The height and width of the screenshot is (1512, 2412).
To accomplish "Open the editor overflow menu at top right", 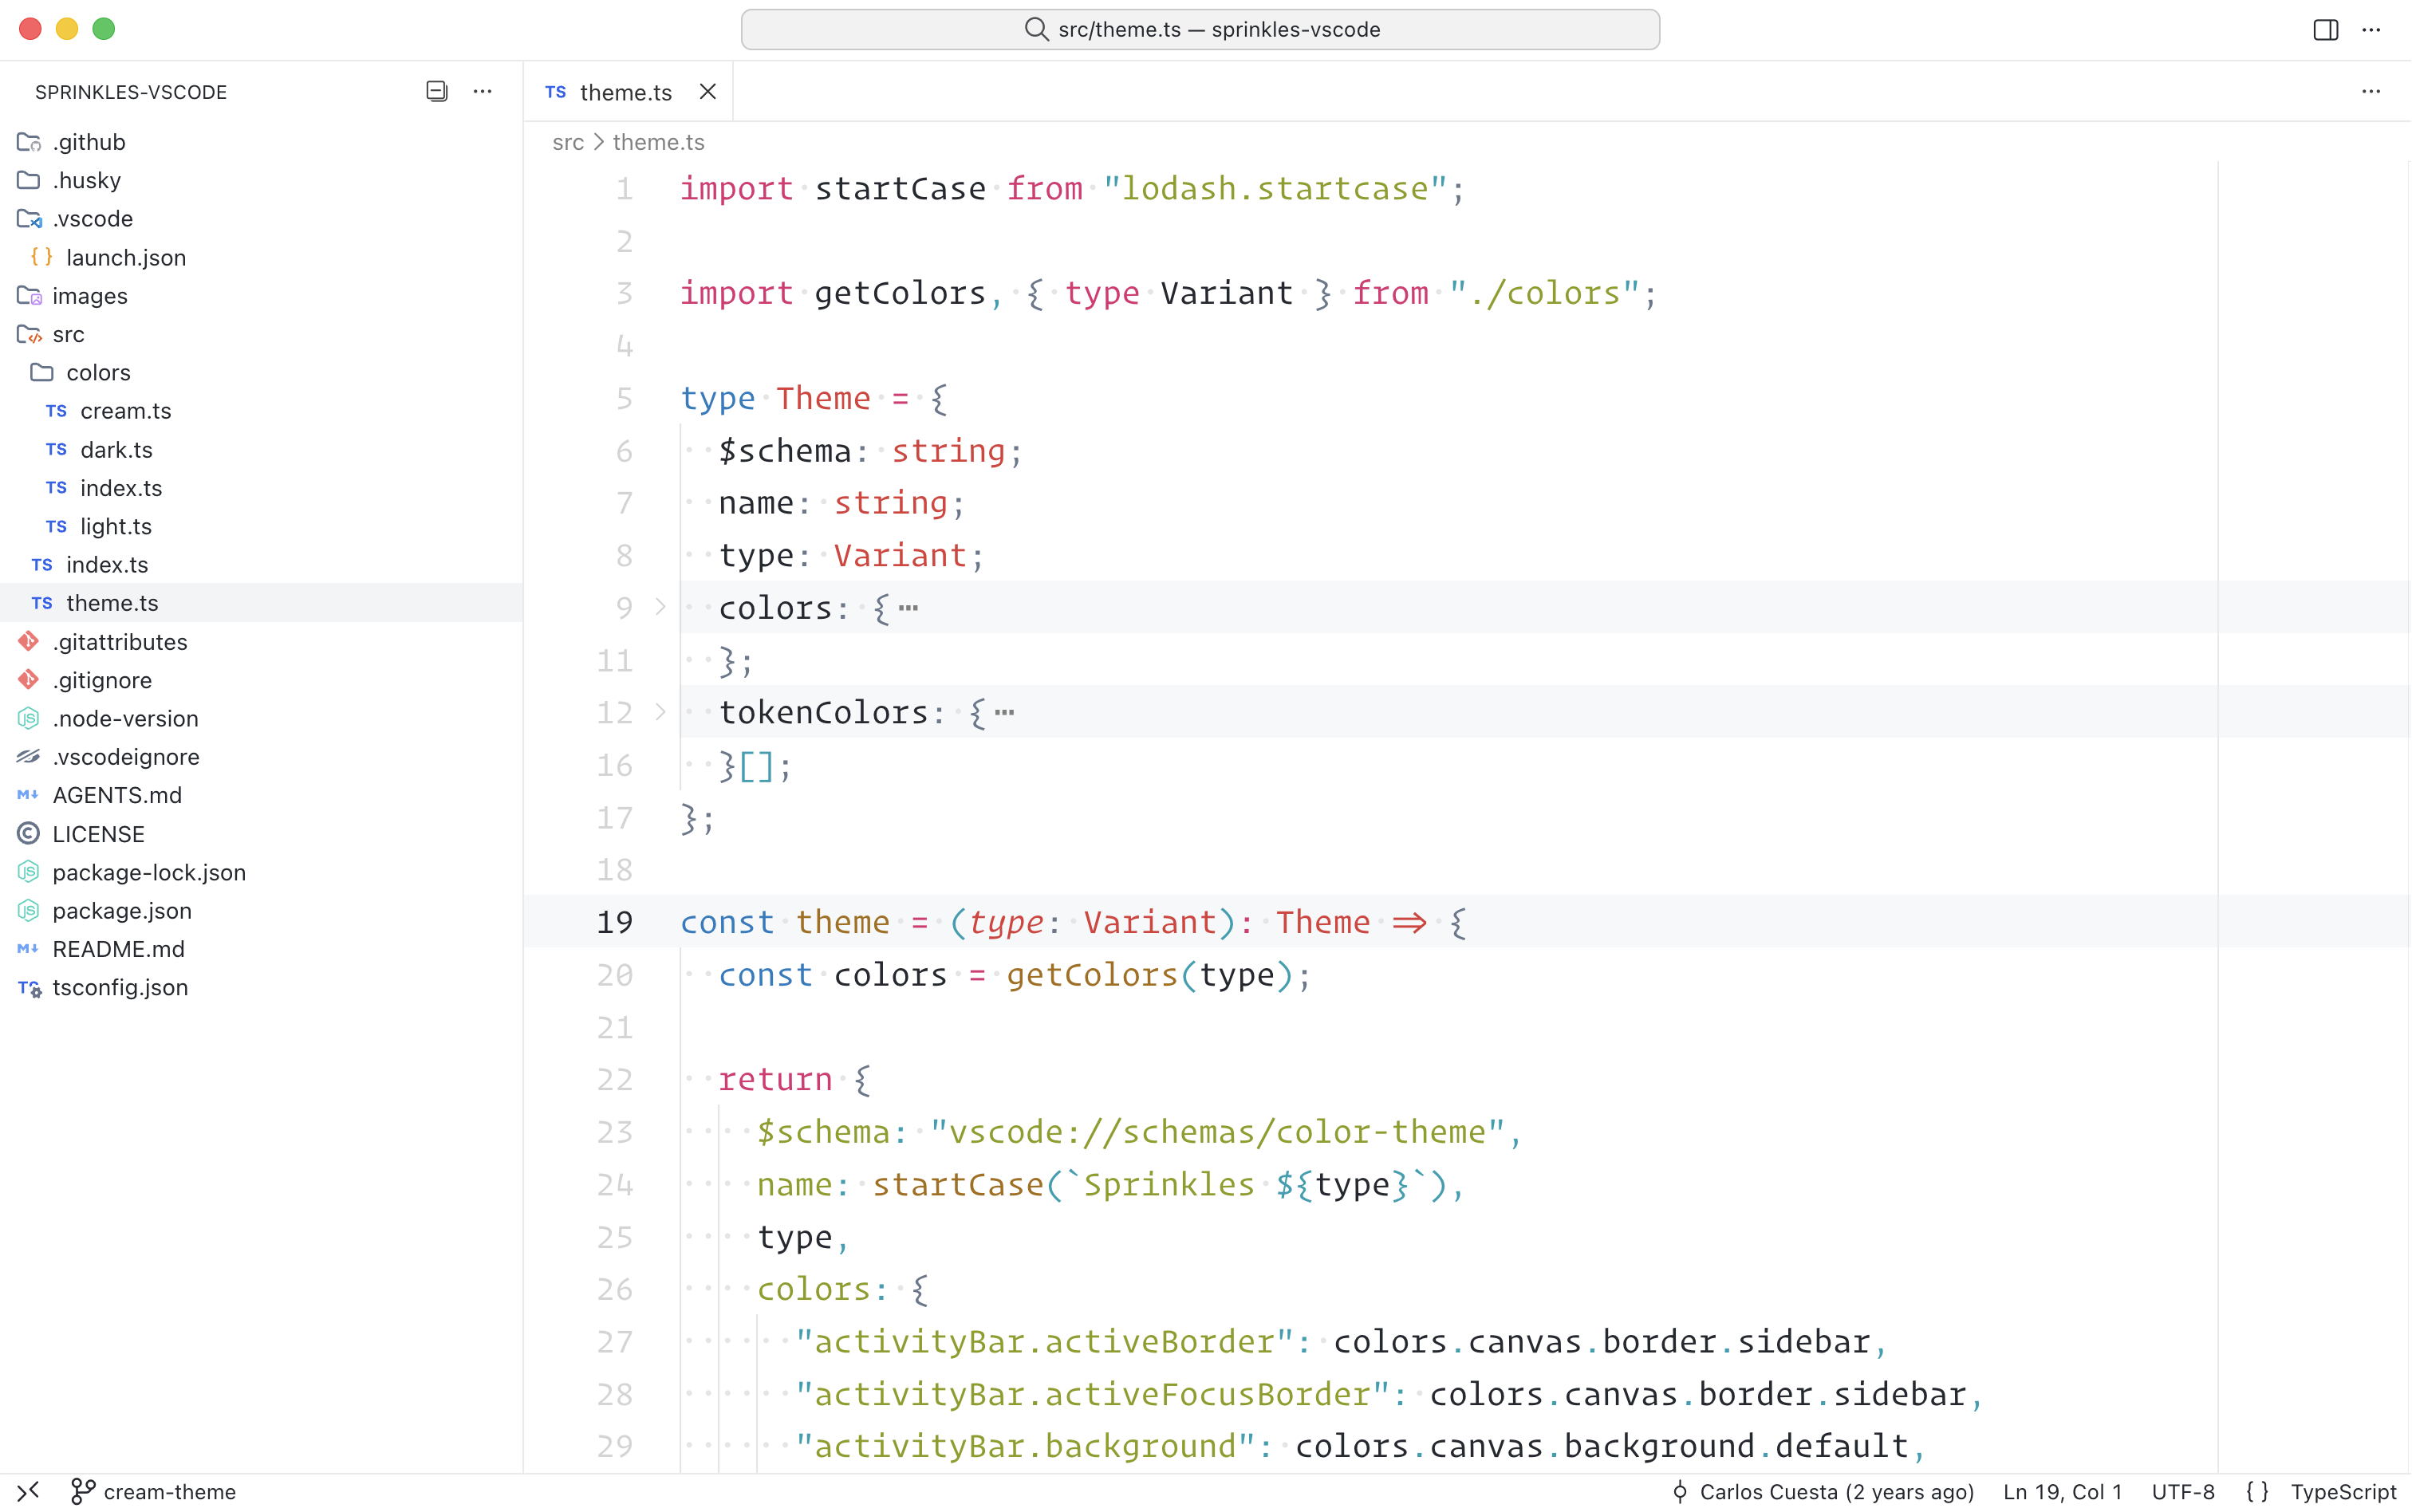I will point(2372,91).
